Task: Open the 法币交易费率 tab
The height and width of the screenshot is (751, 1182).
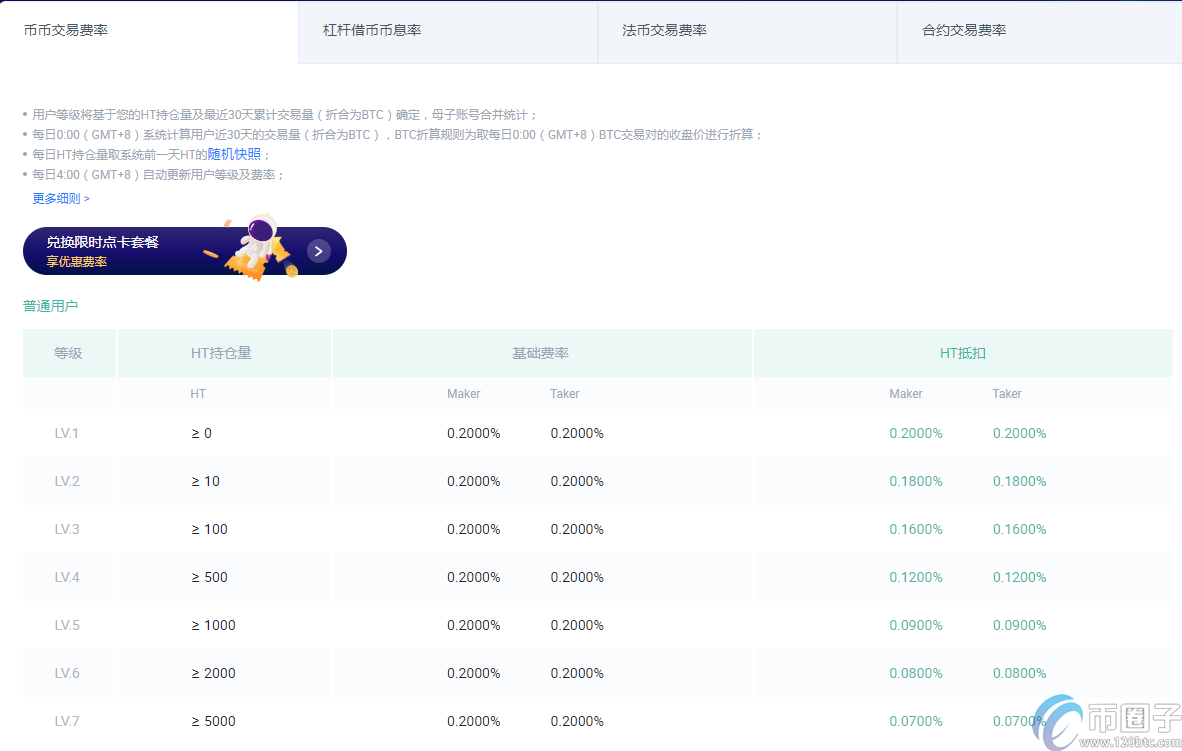Action: click(x=663, y=30)
